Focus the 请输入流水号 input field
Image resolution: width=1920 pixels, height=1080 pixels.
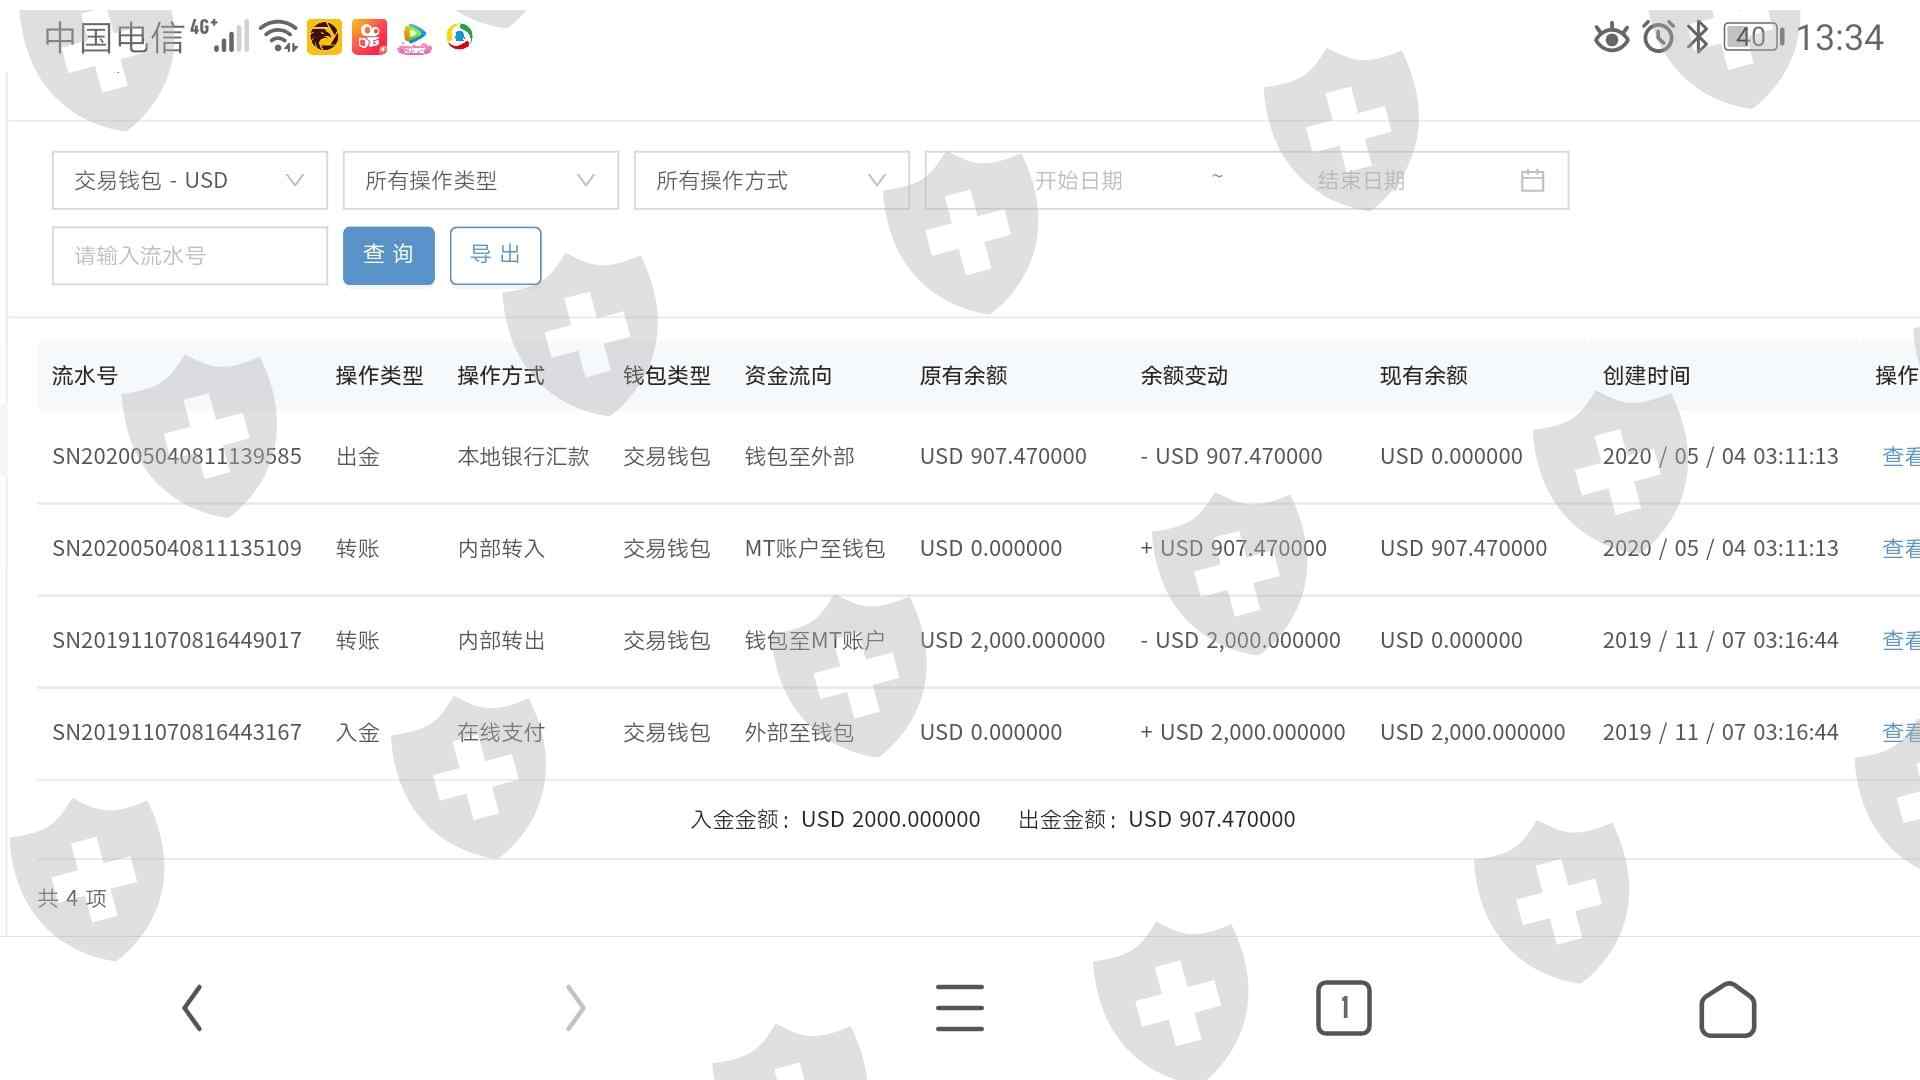189,255
